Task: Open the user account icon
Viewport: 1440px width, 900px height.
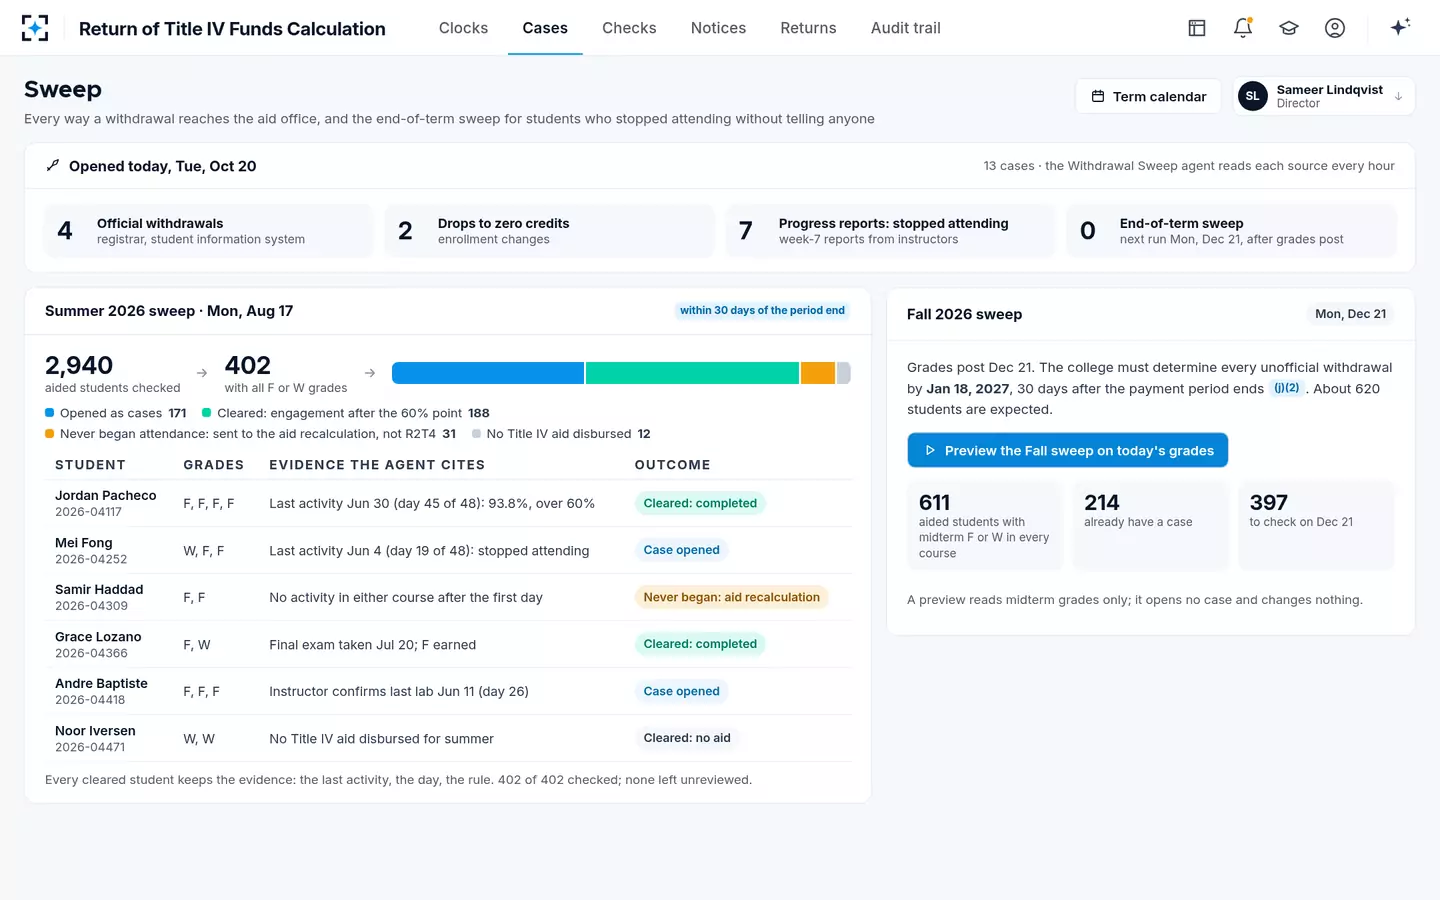Action: pos(1335,28)
